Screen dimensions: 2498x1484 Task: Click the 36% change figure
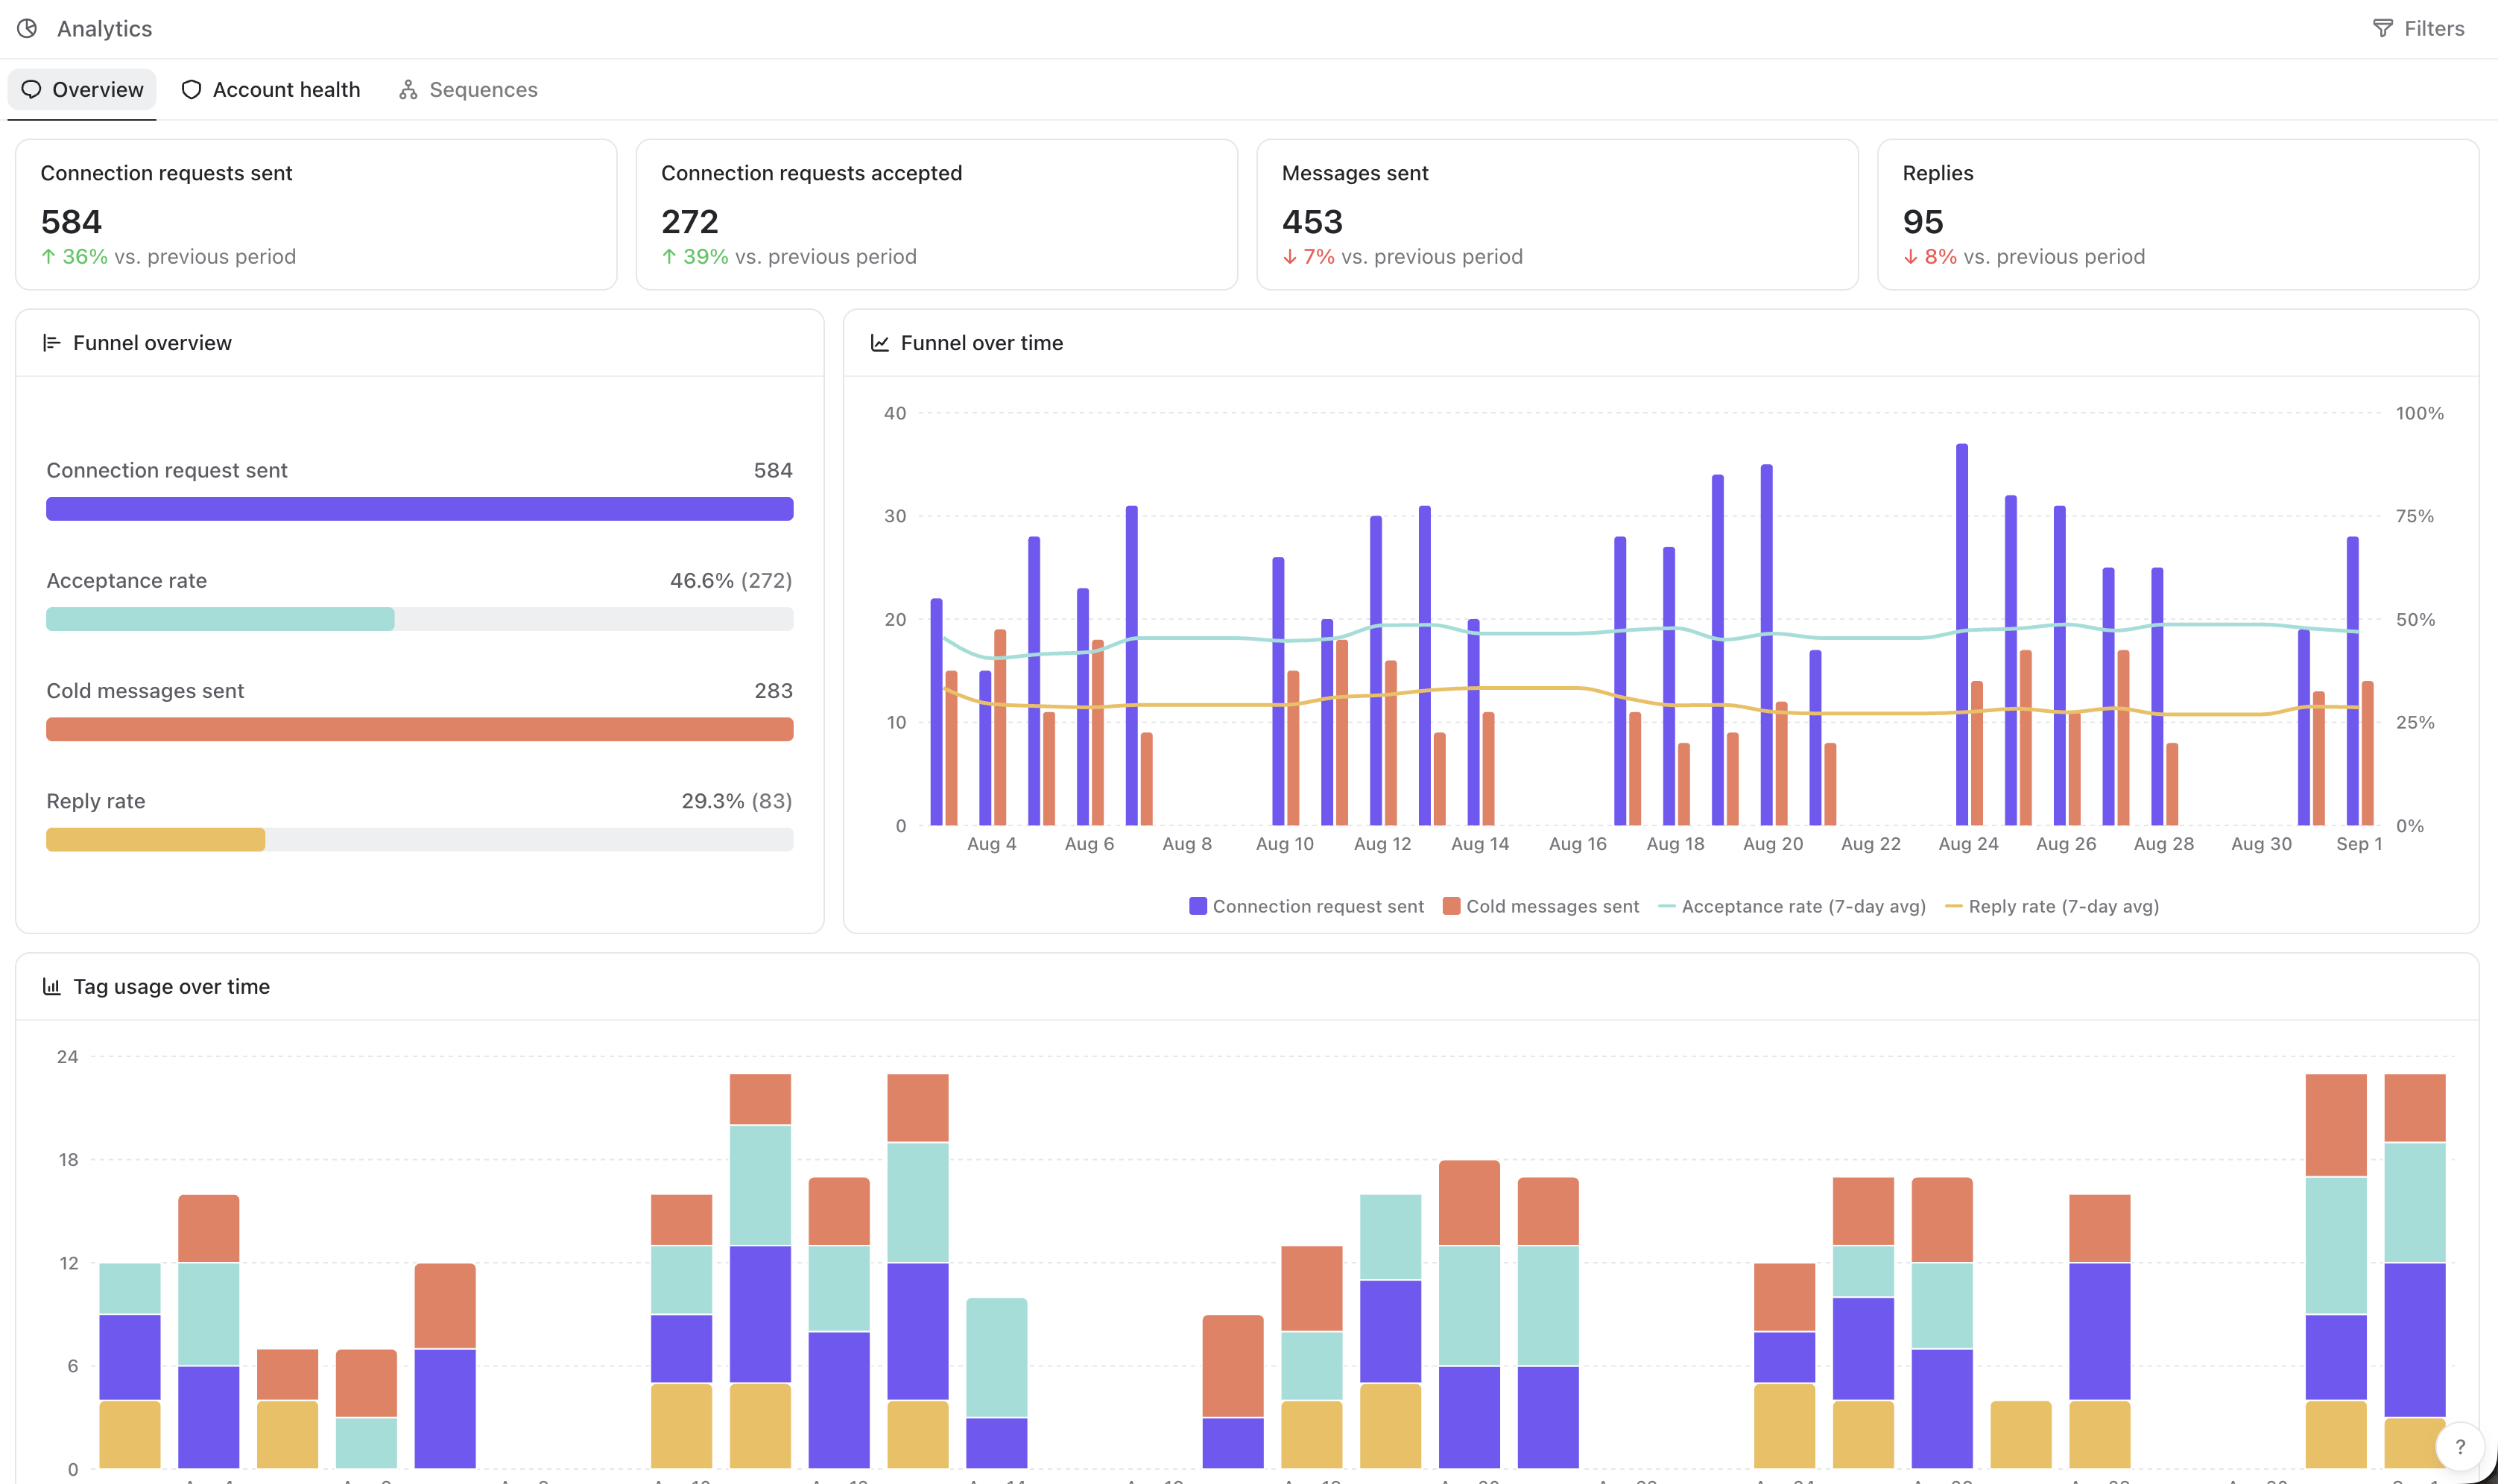[85, 257]
